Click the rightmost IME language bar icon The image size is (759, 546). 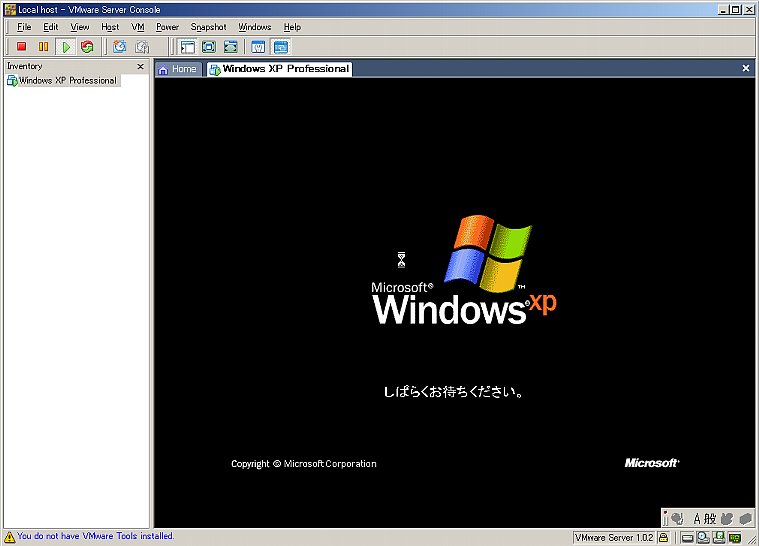pyautogui.click(x=745, y=519)
